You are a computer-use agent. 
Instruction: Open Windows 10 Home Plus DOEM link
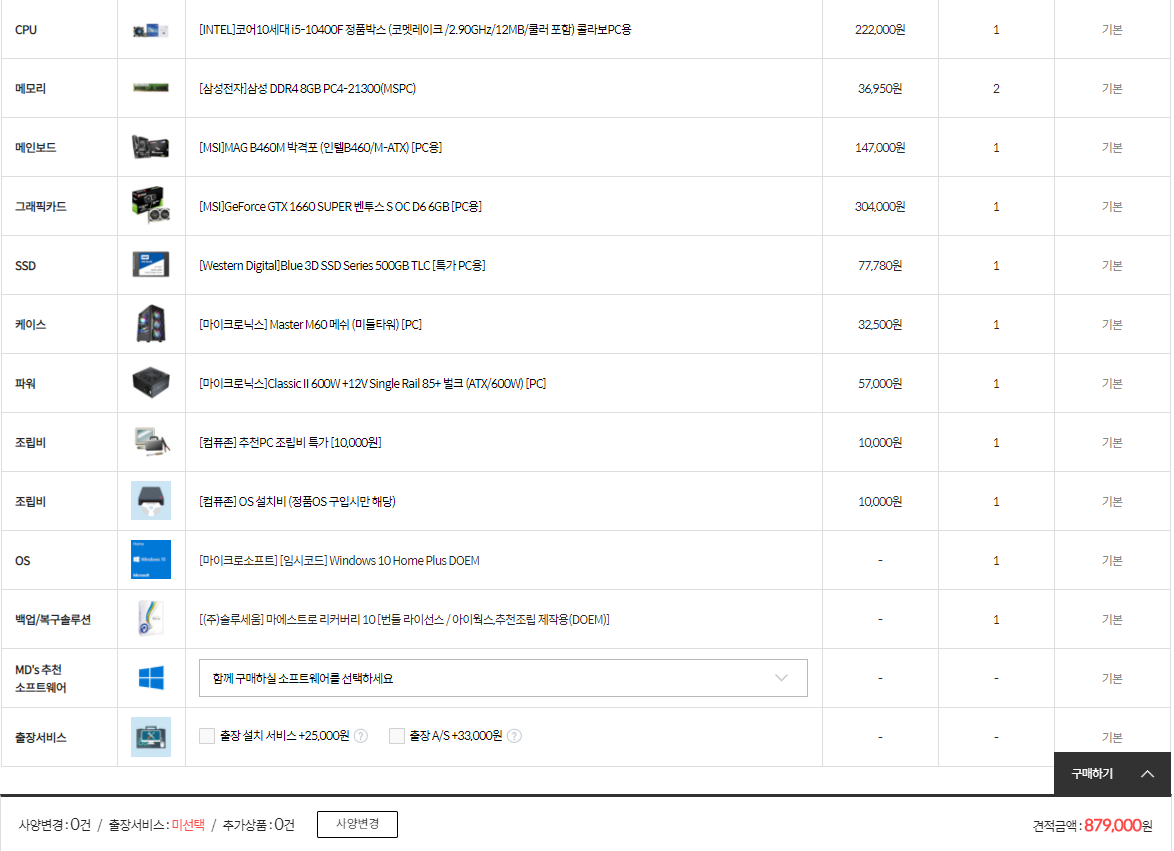(339, 561)
